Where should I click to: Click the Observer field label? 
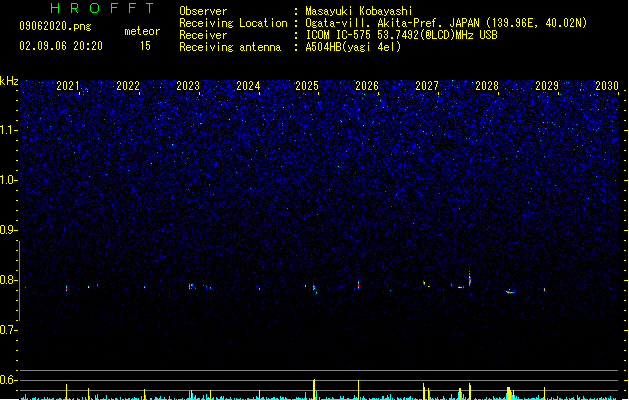click(x=203, y=11)
